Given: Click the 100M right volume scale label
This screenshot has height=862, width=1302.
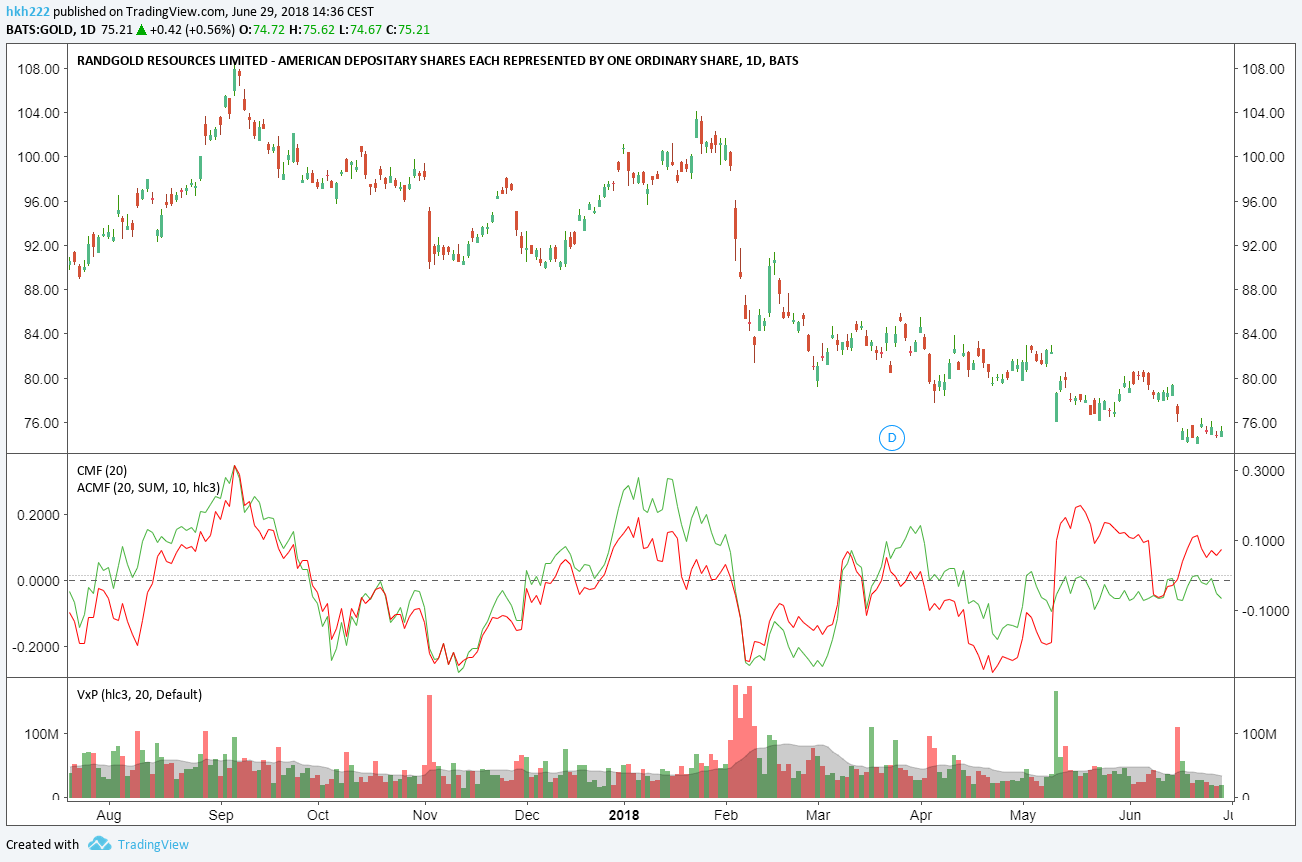Looking at the screenshot, I should click(1261, 734).
